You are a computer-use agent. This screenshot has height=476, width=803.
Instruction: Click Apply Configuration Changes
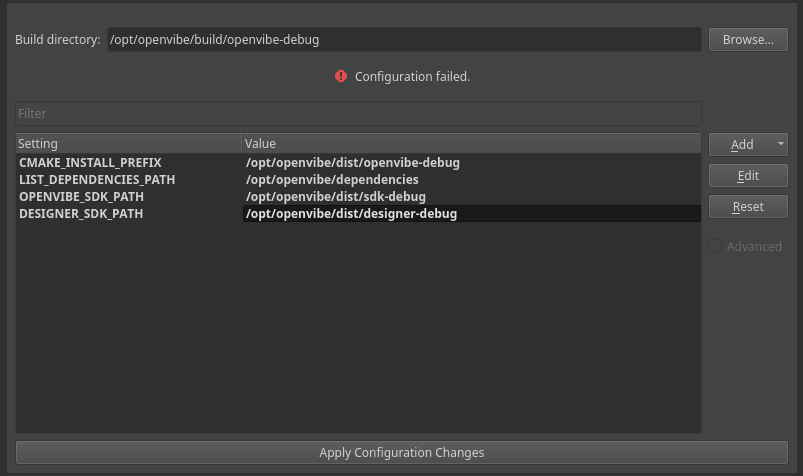[x=401, y=453]
